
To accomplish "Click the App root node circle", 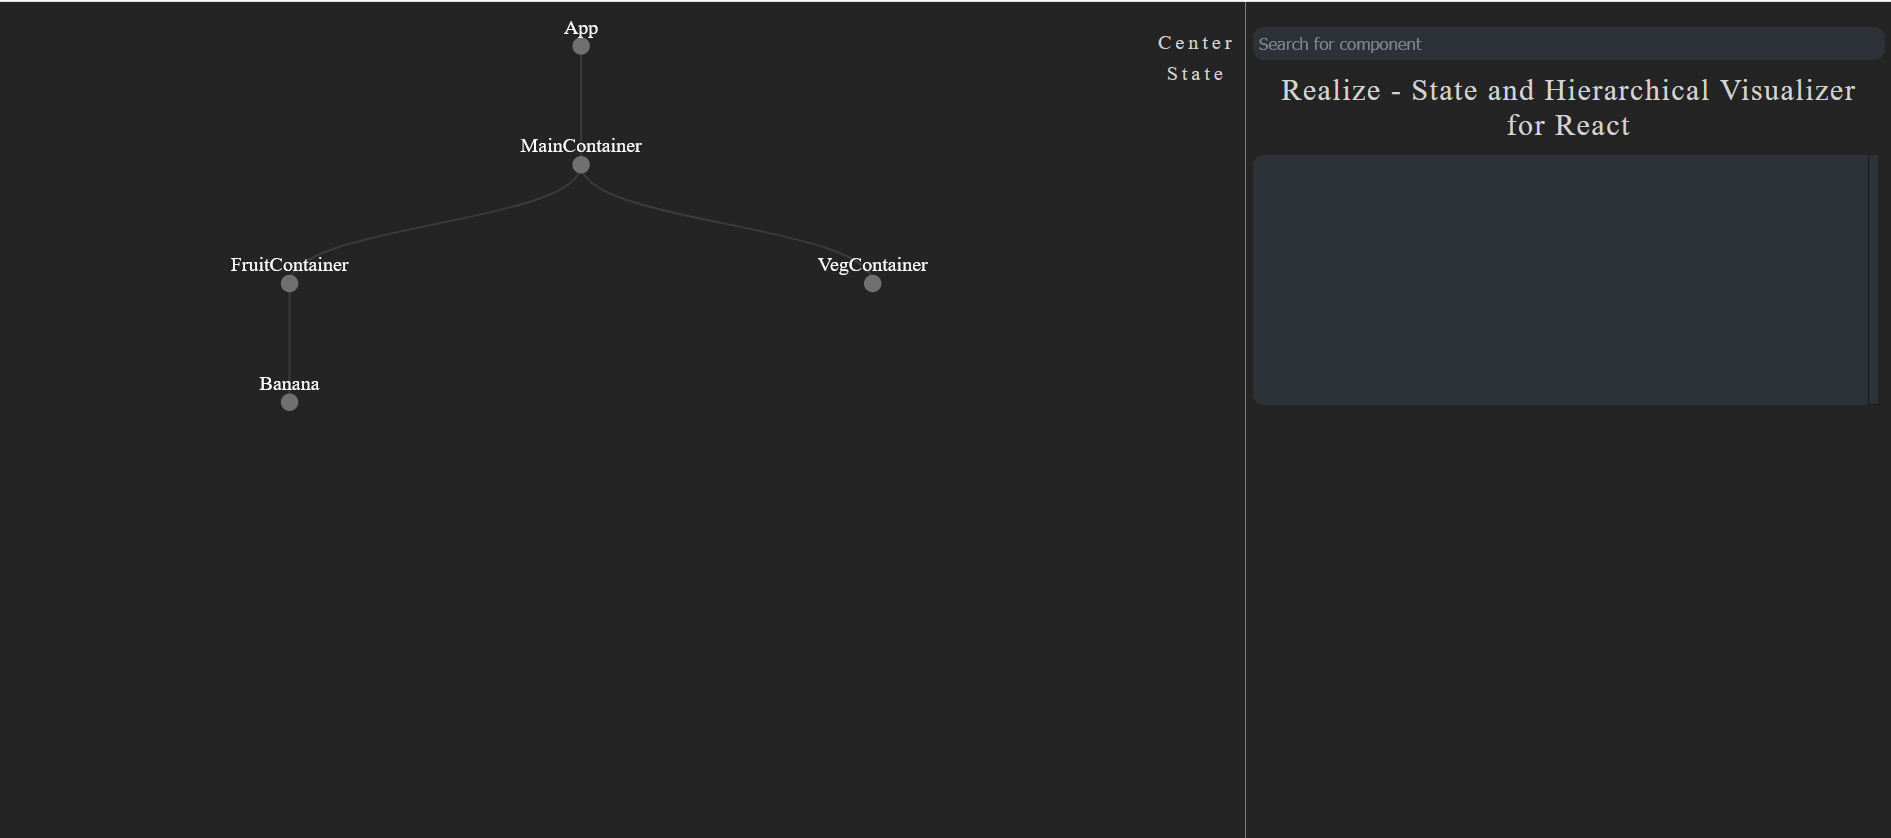I will [581, 47].
